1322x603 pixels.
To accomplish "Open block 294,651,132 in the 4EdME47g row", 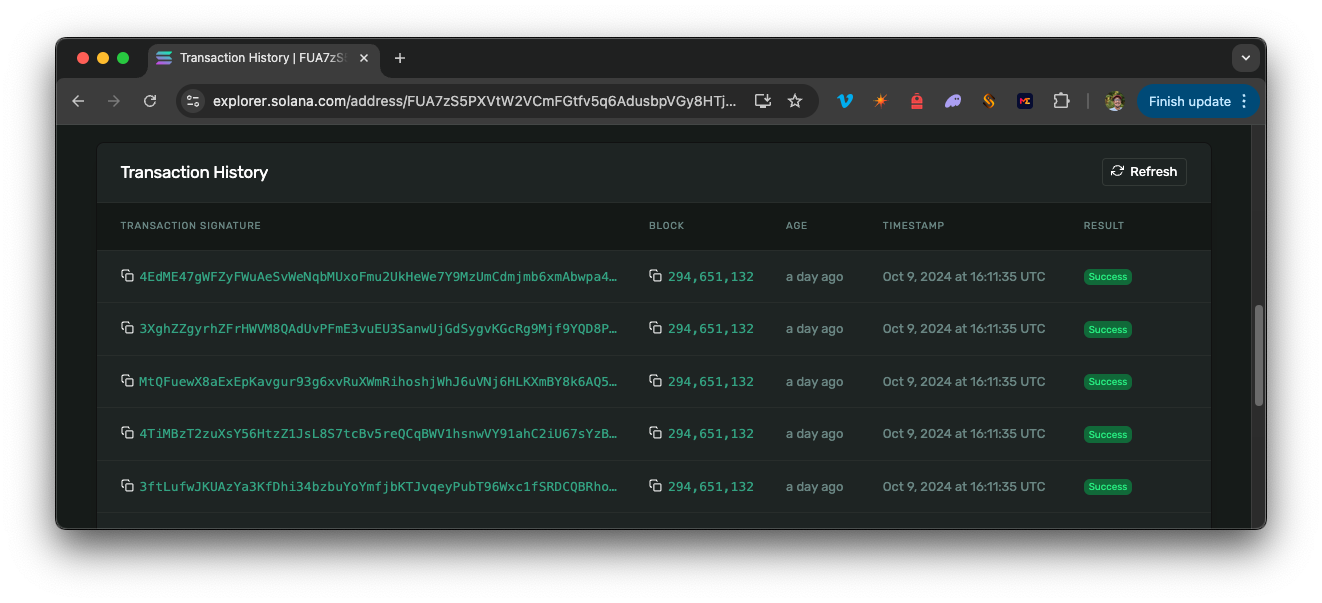I will pos(711,277).
